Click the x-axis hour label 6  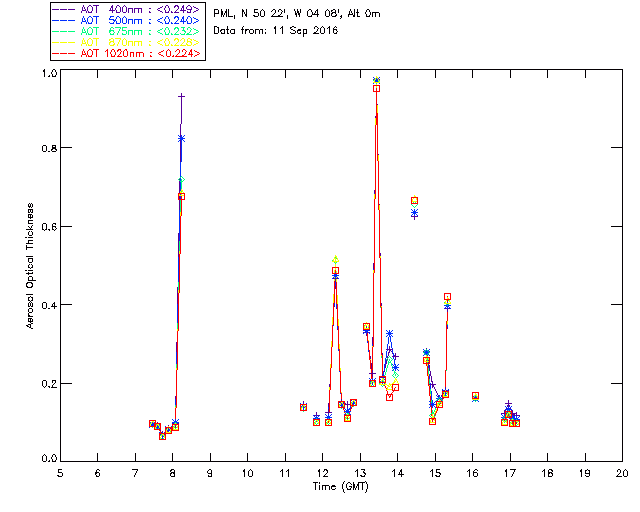98,473
